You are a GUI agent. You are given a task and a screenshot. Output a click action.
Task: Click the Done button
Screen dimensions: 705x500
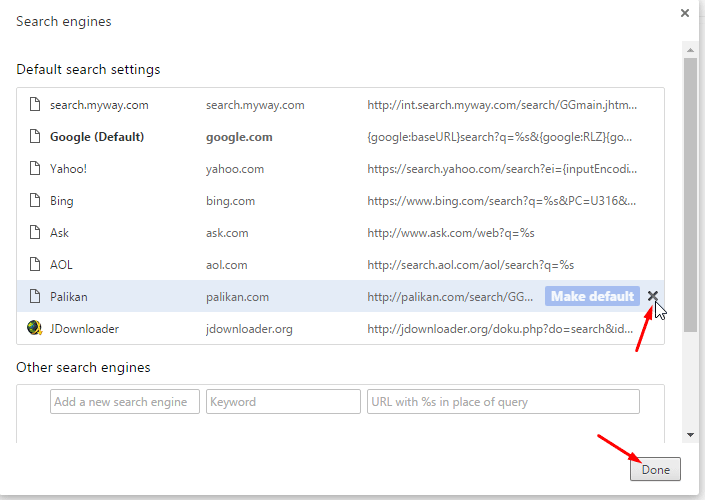(655, 469)
